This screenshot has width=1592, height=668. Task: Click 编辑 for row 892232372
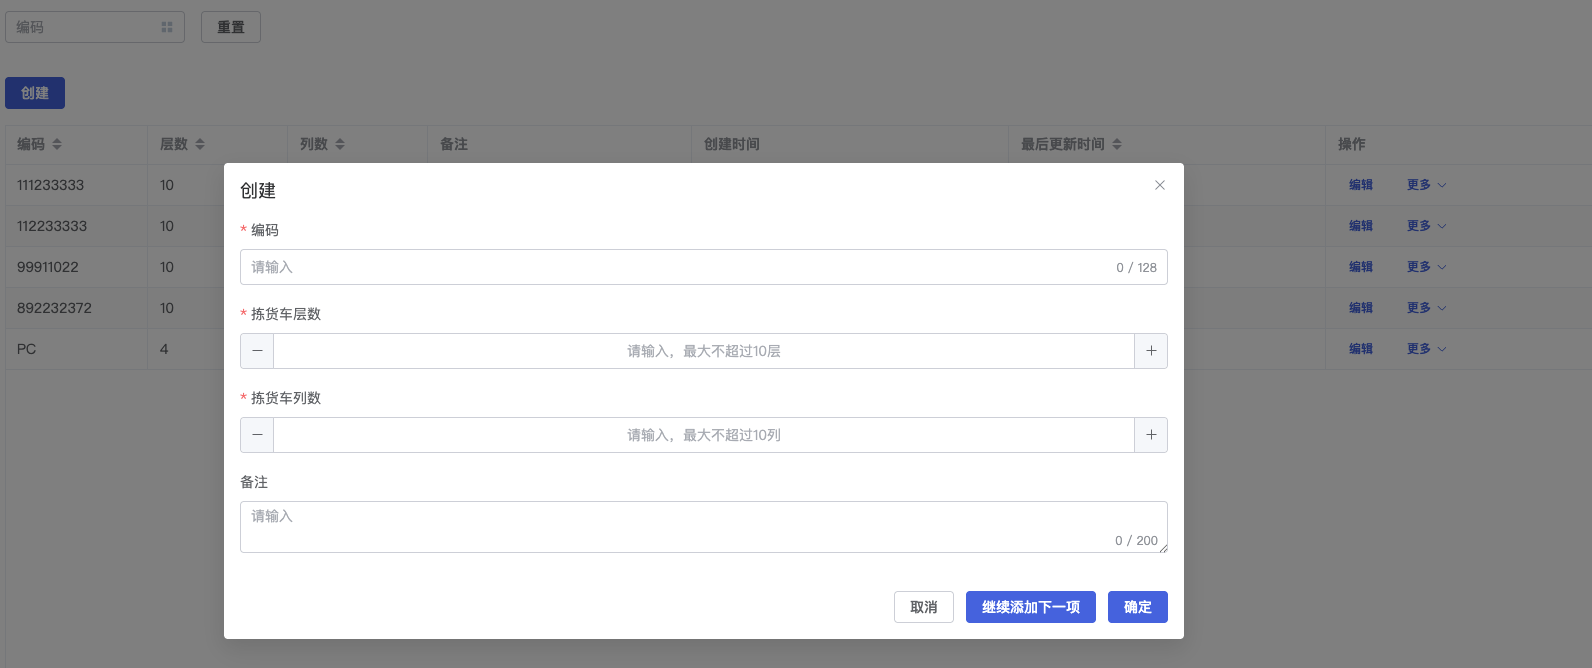click(x=1361, y=308)
